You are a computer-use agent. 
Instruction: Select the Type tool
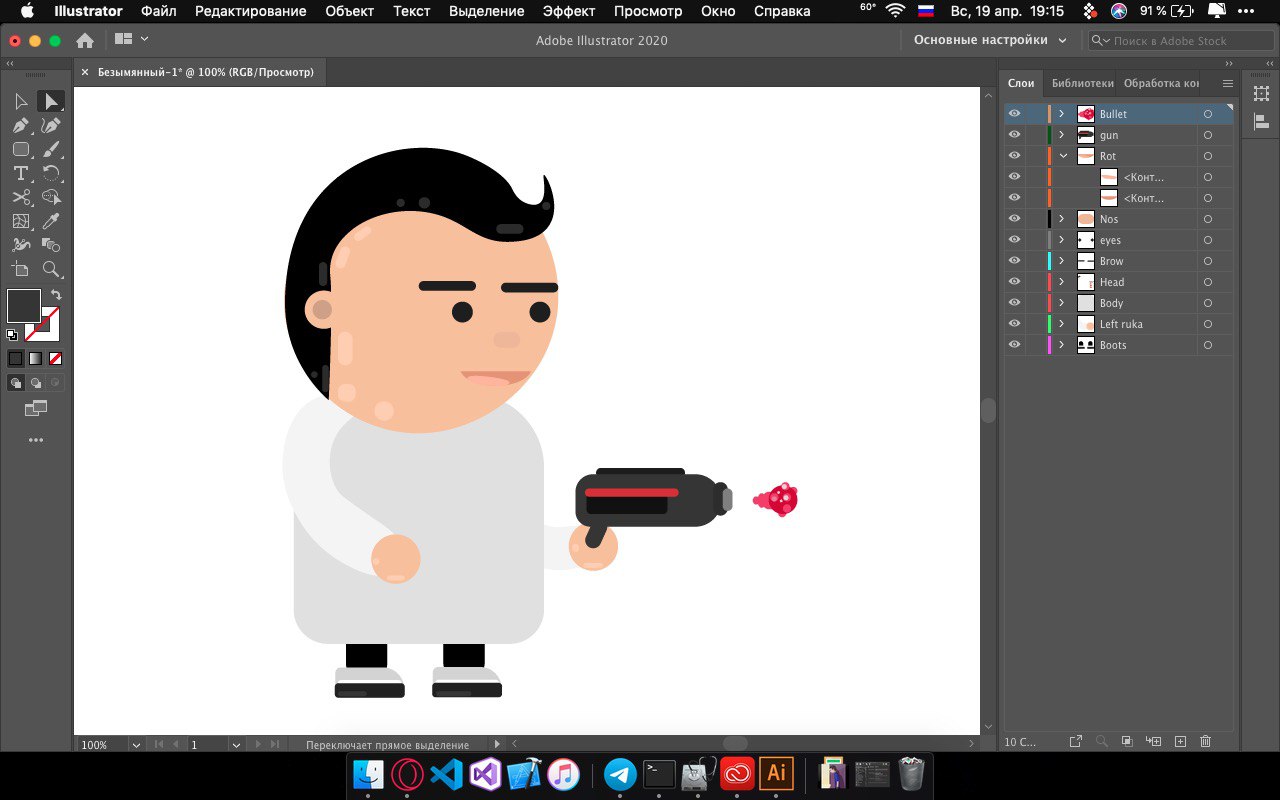[x=20, y=174]
